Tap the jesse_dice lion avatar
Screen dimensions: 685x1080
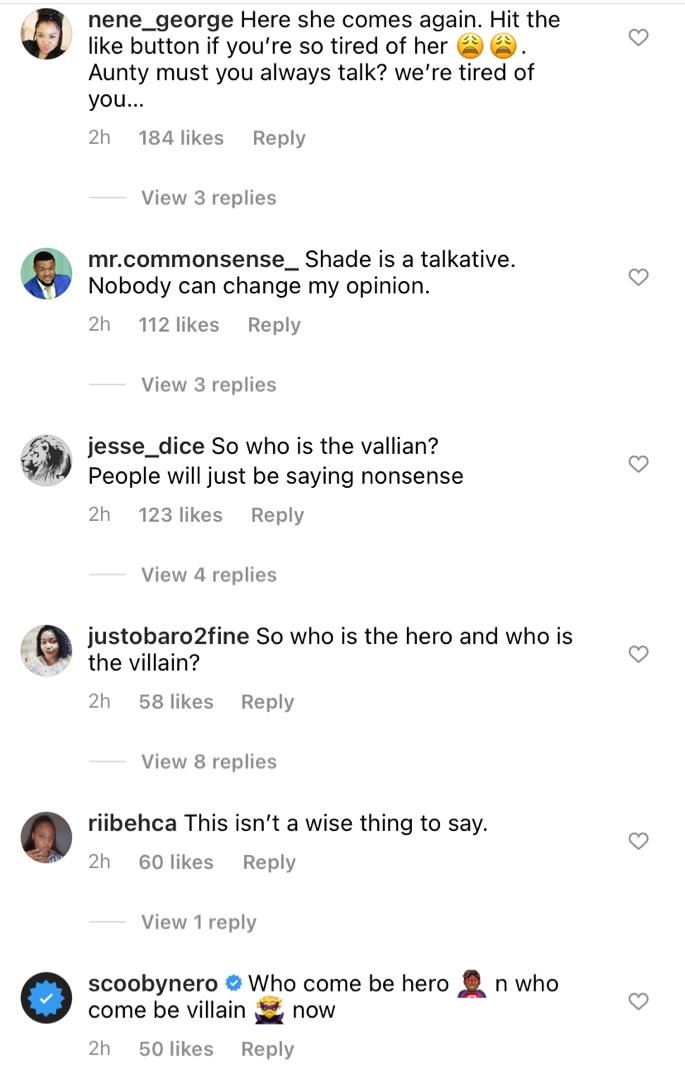(x=46, y=460)
